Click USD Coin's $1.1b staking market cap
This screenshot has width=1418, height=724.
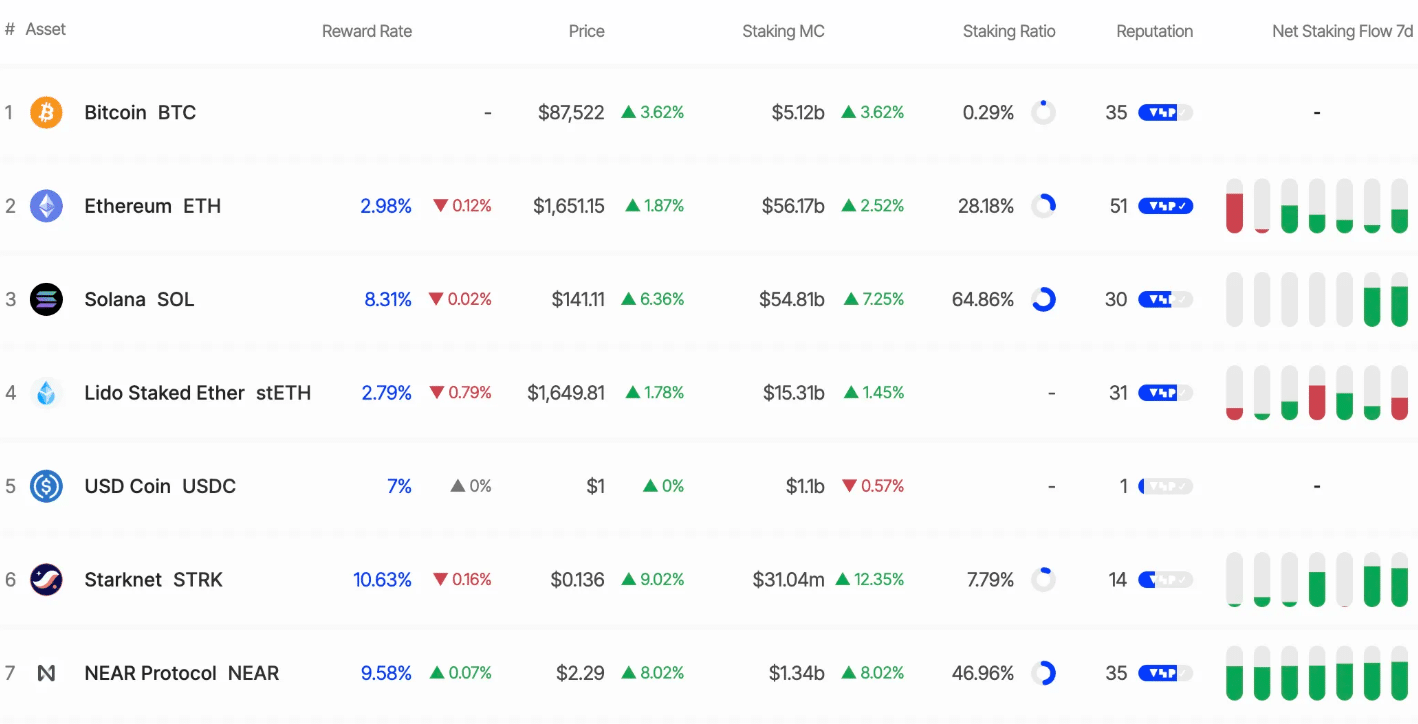[806, 486]
